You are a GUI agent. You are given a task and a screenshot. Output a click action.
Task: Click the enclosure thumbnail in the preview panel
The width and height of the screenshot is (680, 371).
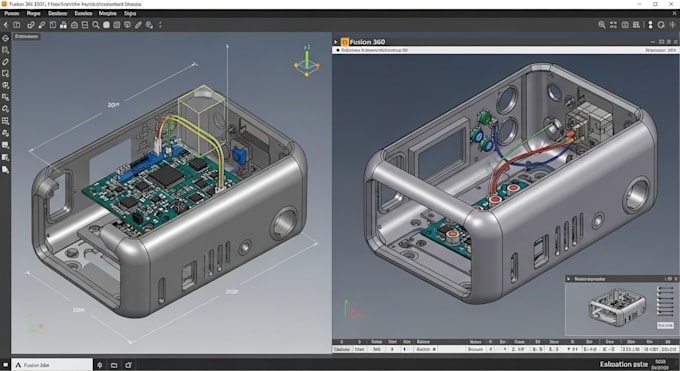tap(617, 307)
